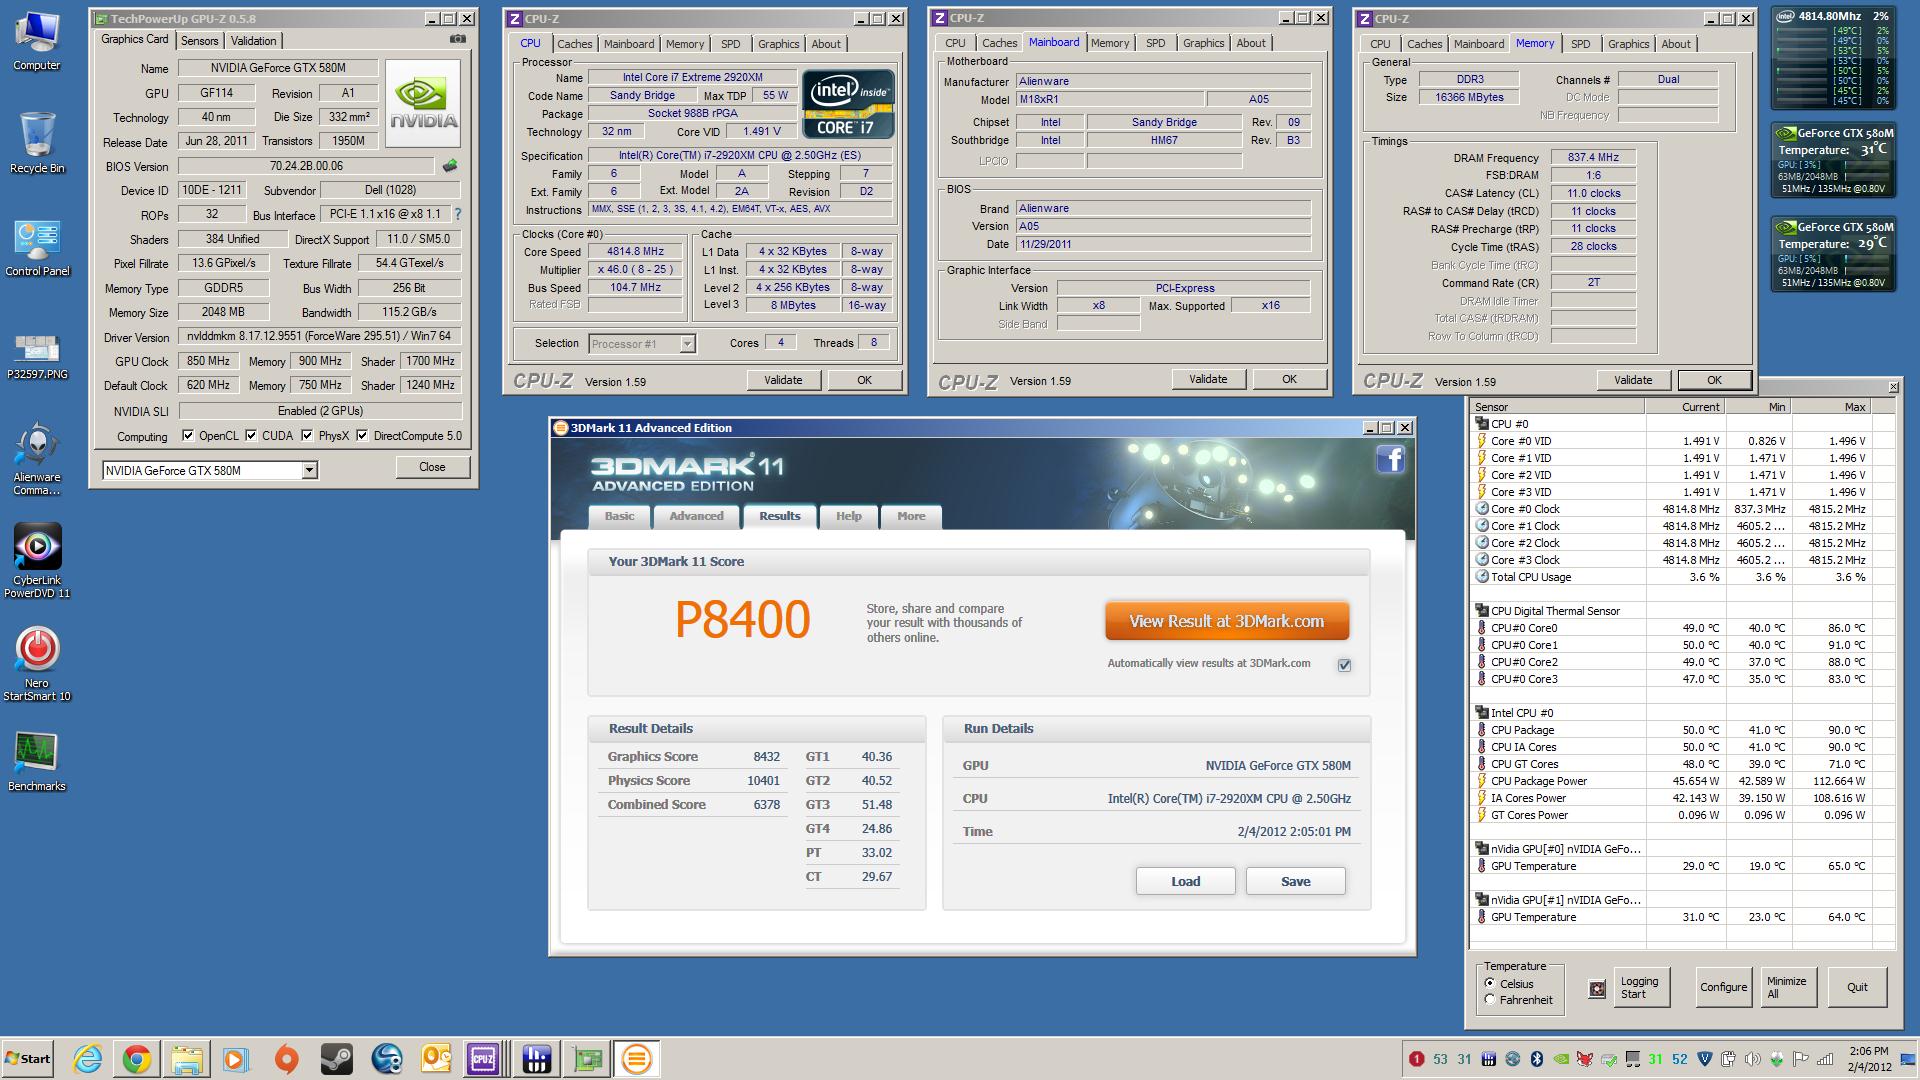The image size is (1920, 1080).
Task: Uncheck automatically view results at 3DMark.com
Action: coord(1344,665)
